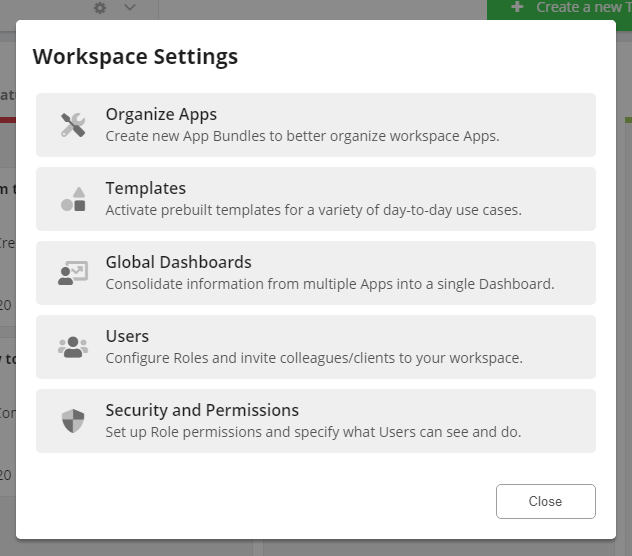Click the people group icon for Users
This screenshot has width=632, height=556.
click(x=73, y=347)
